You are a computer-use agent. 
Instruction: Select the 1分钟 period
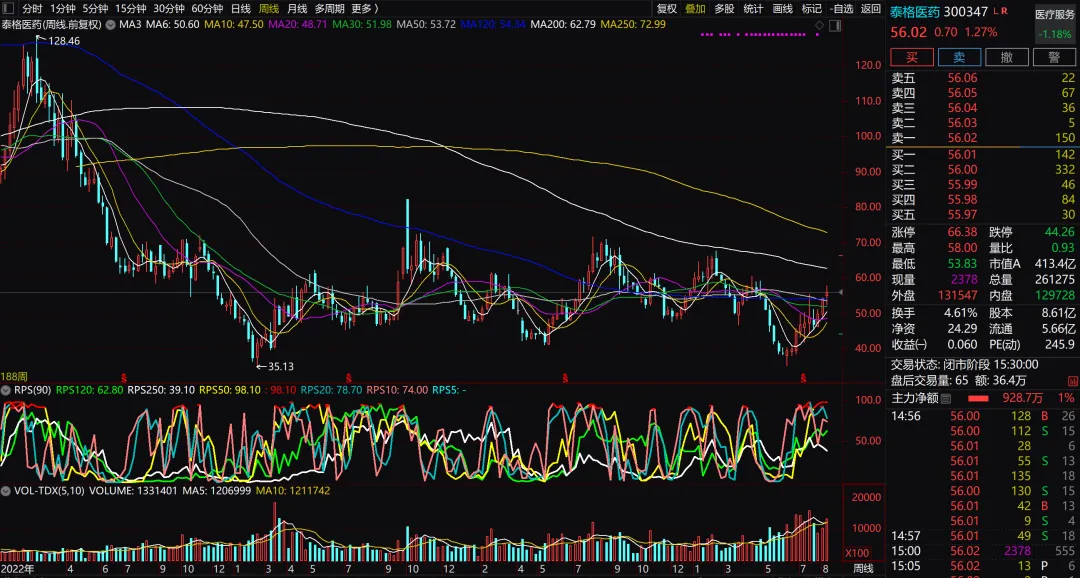pyautogui.click(x=63, y=9)
